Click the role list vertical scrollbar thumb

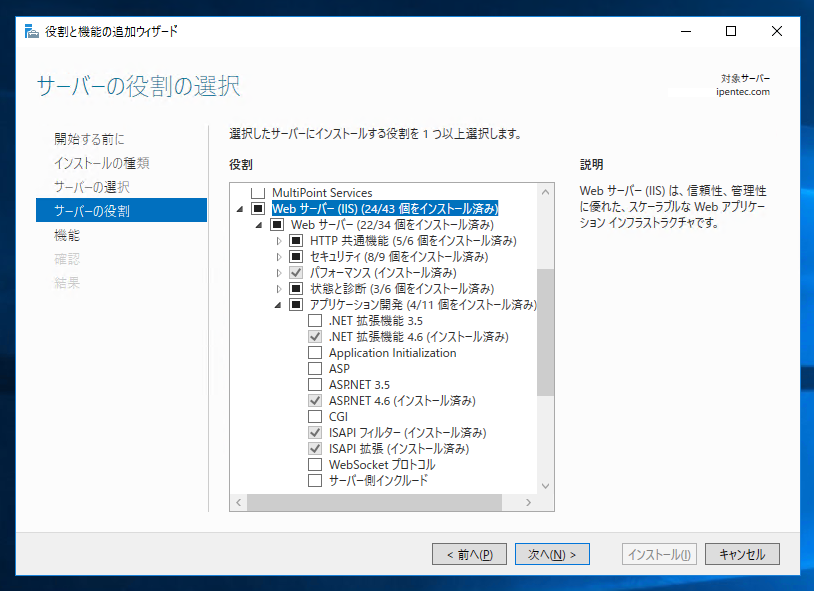click(x=545, y=332)
